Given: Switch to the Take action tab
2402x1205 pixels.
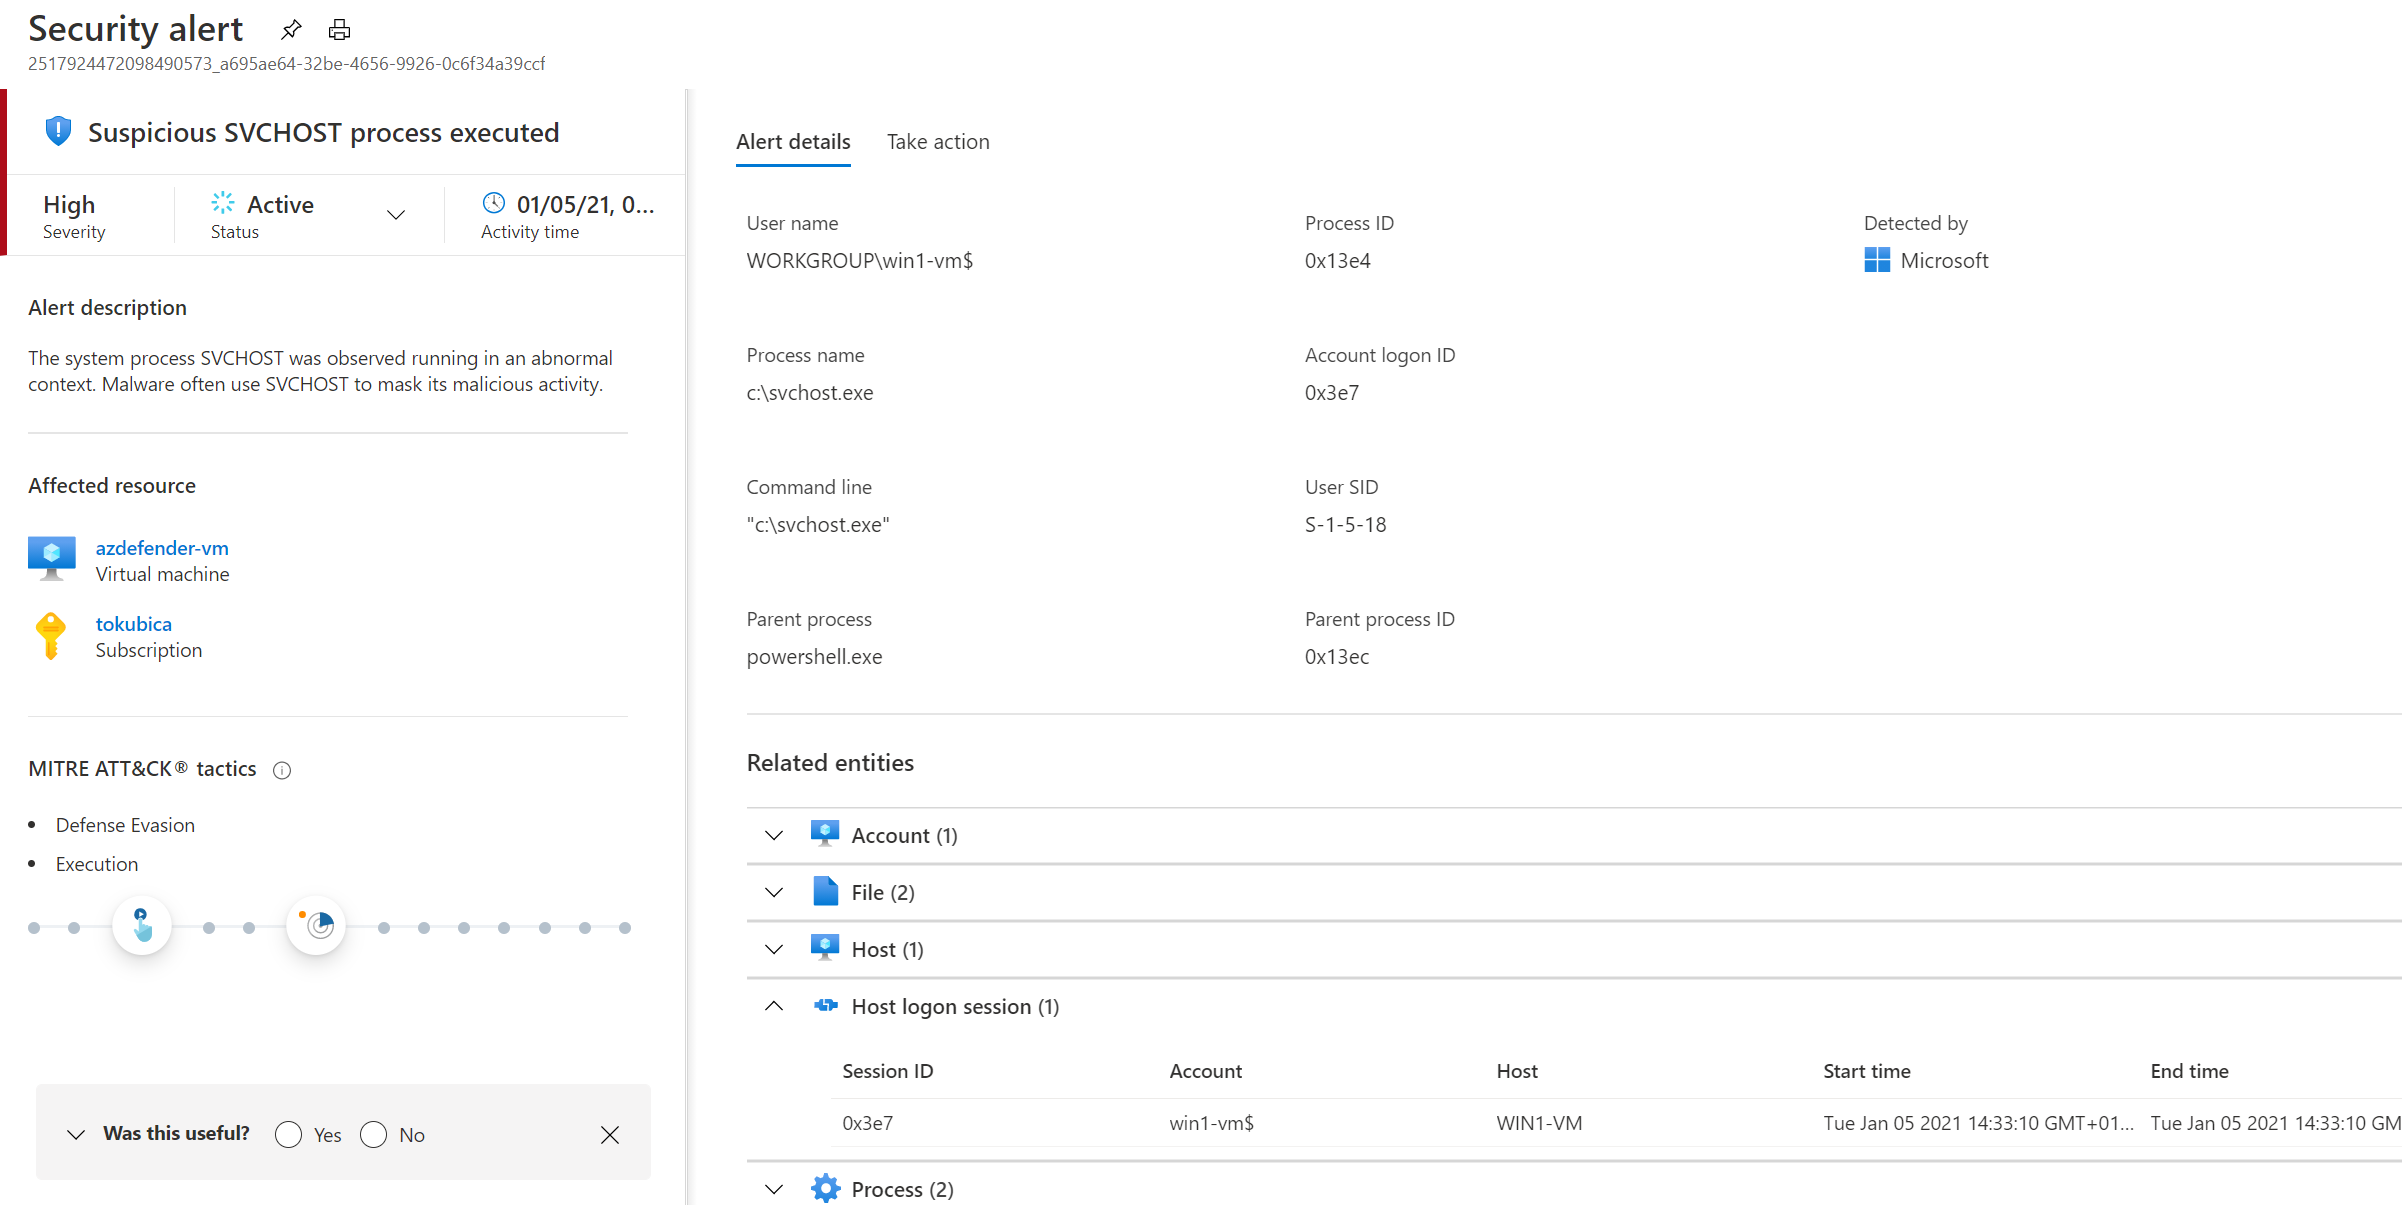Looking at the screenshot, I should click(937, 142).
